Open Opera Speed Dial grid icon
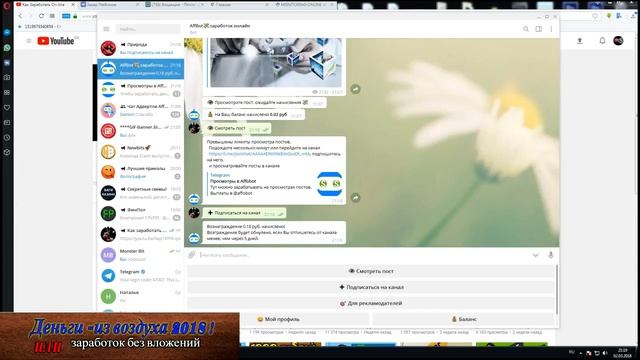This screenshot has width=640, height=360. [7, 93]
